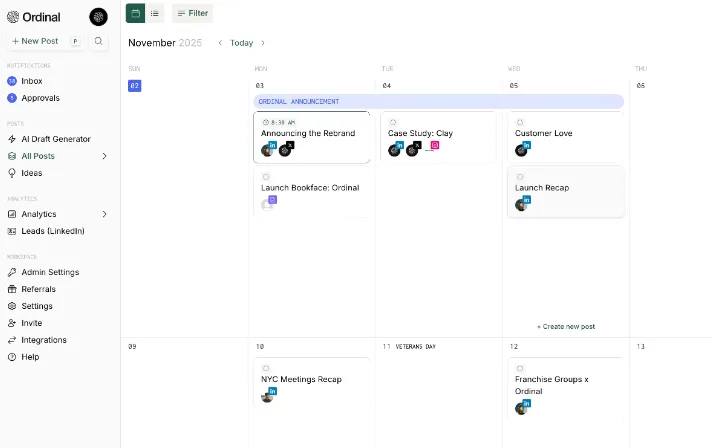
Task: Switch to calendar view
Action: [135, 13]
